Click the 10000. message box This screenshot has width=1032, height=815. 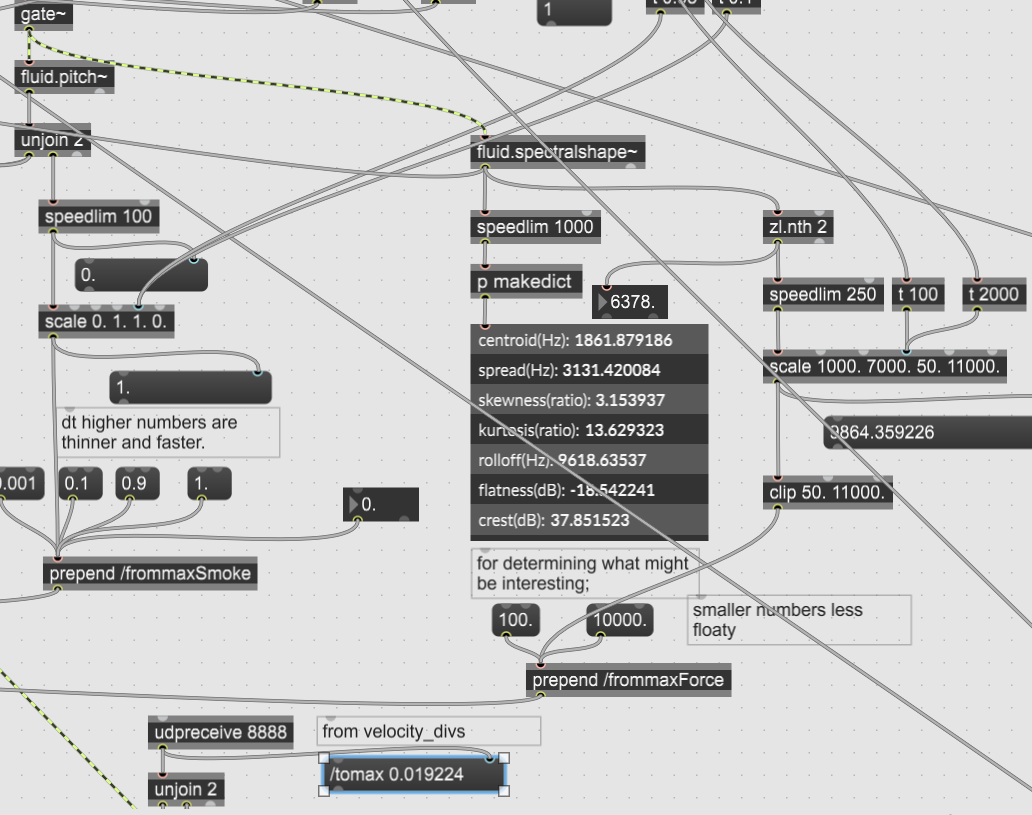620,620
